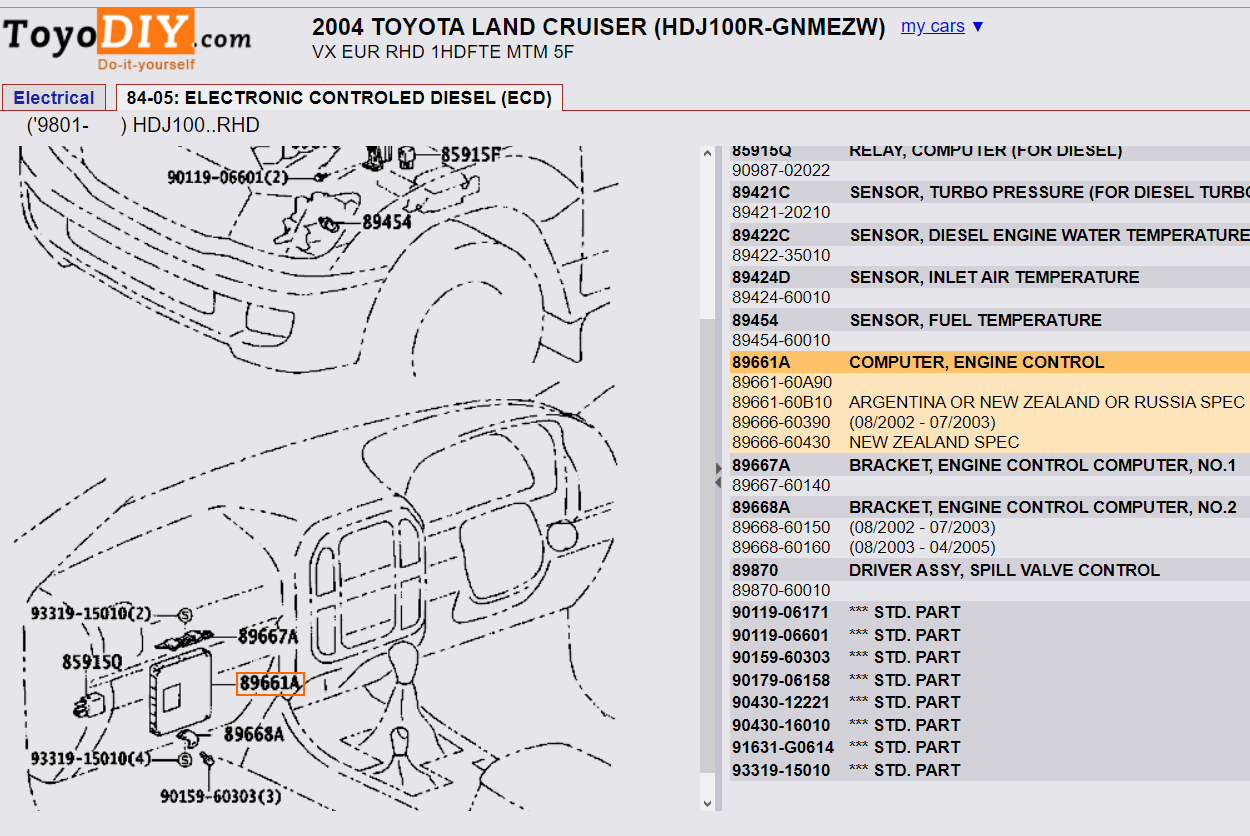Click part number 89454-60010
This screenshot has height=836, width=1250.
781,340
